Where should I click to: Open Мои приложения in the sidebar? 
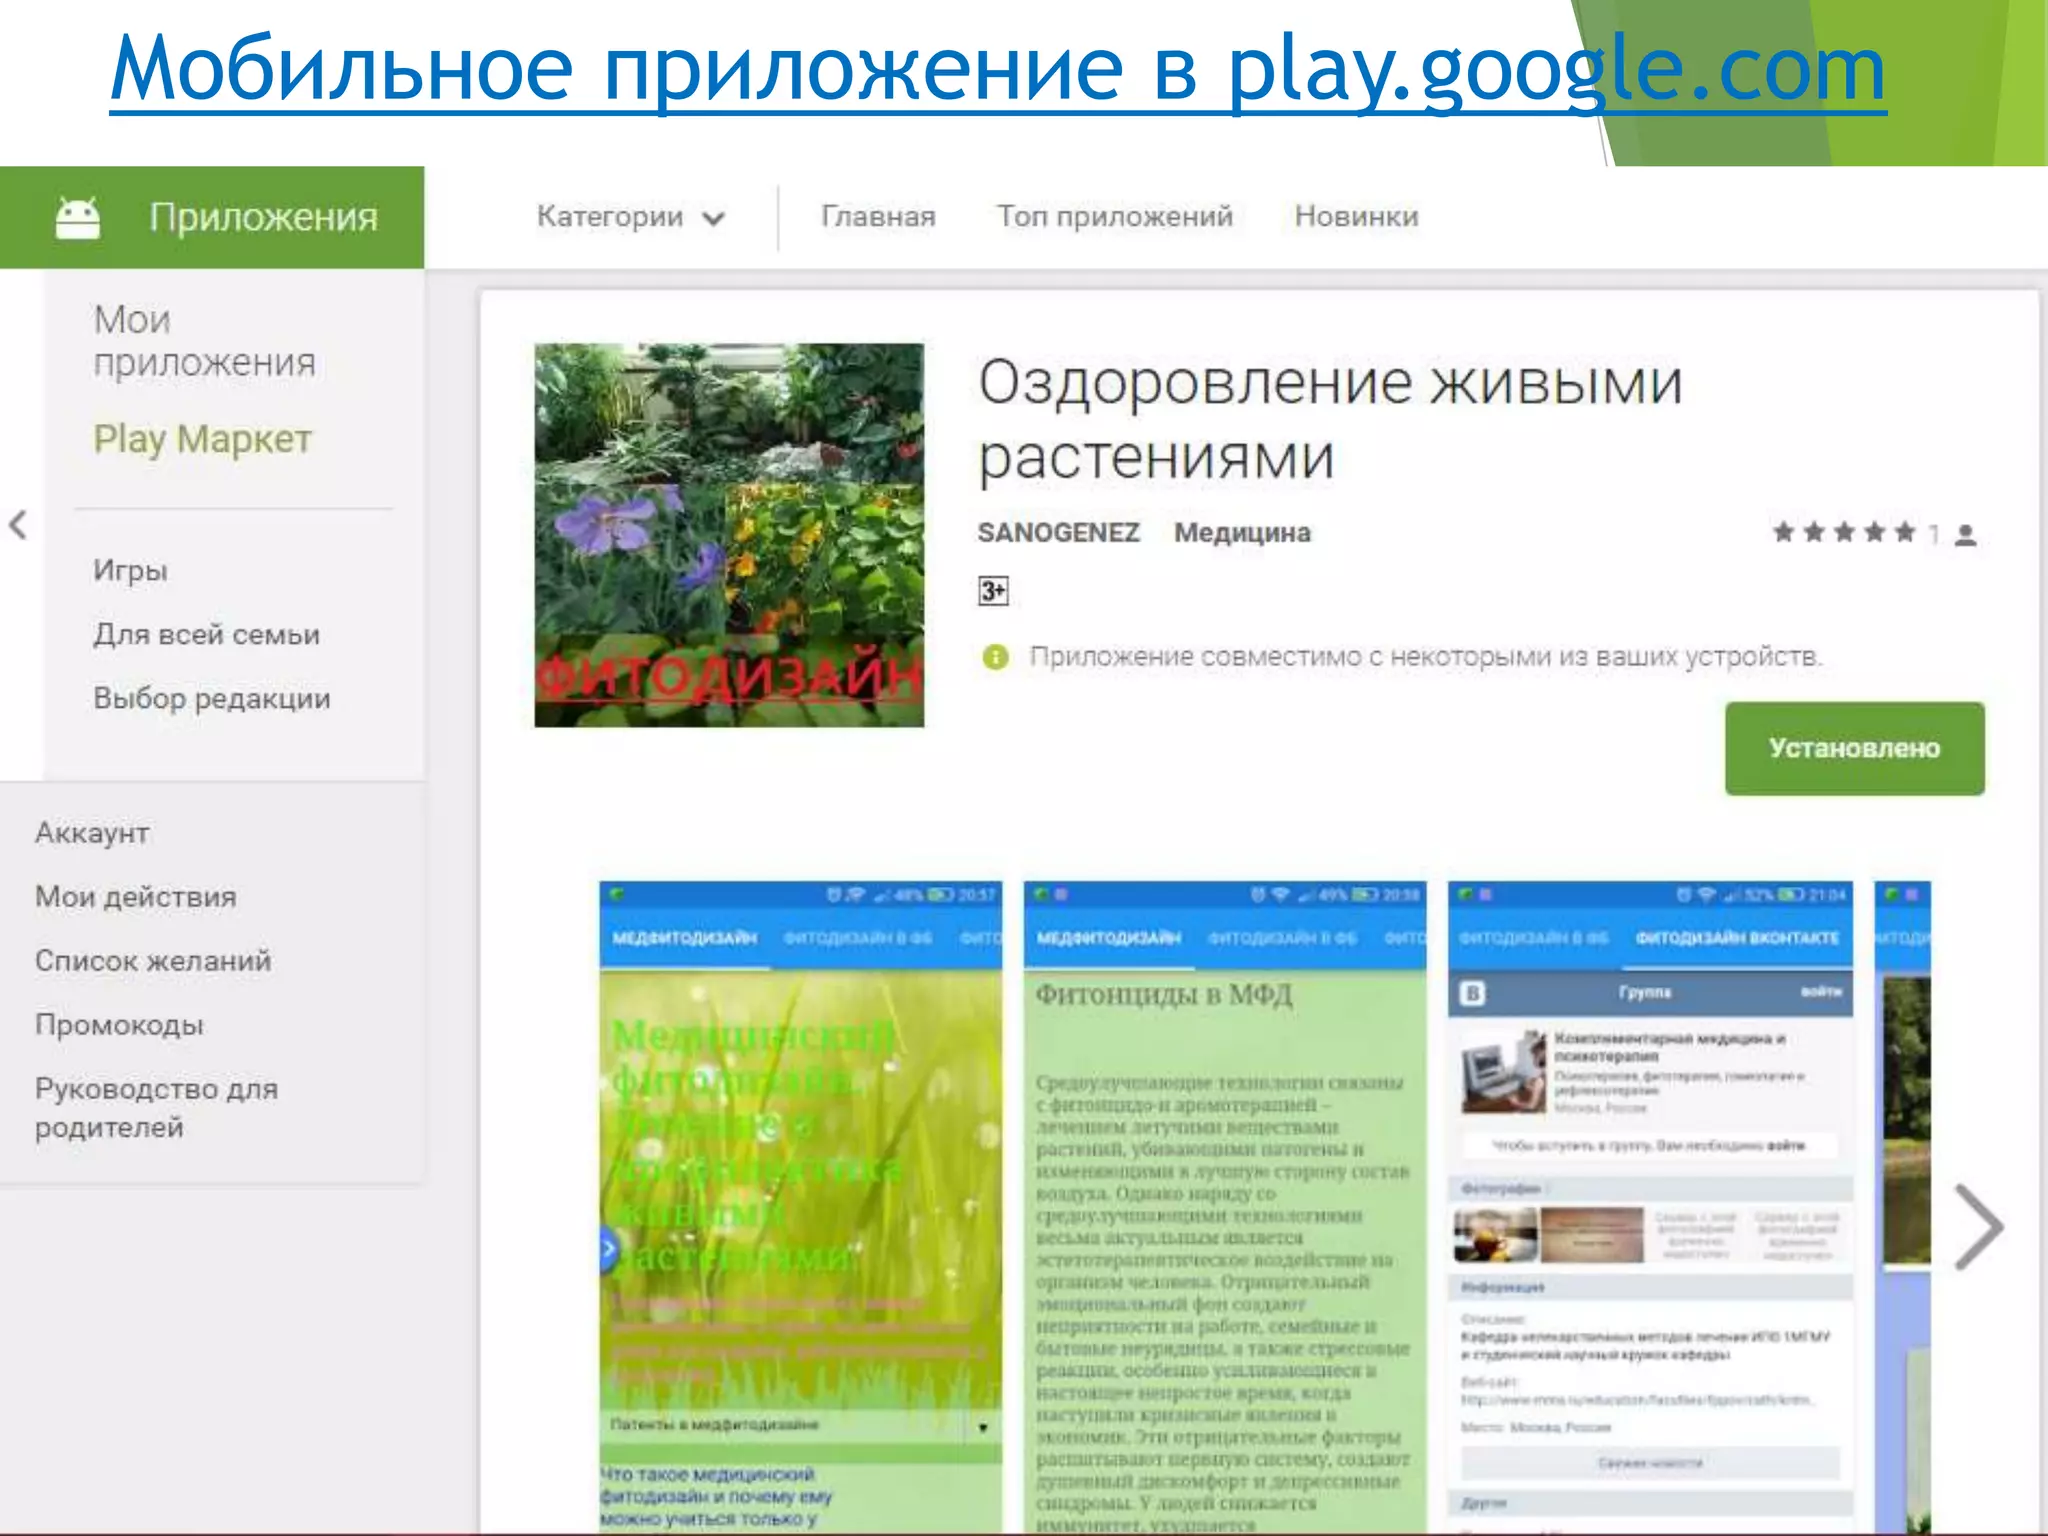pos(204,341)
